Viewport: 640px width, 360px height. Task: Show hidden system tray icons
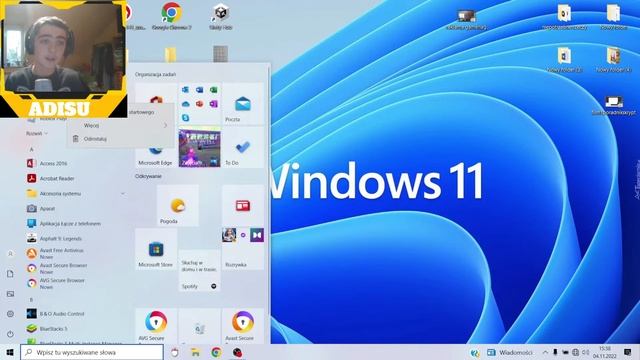[545, 352]
